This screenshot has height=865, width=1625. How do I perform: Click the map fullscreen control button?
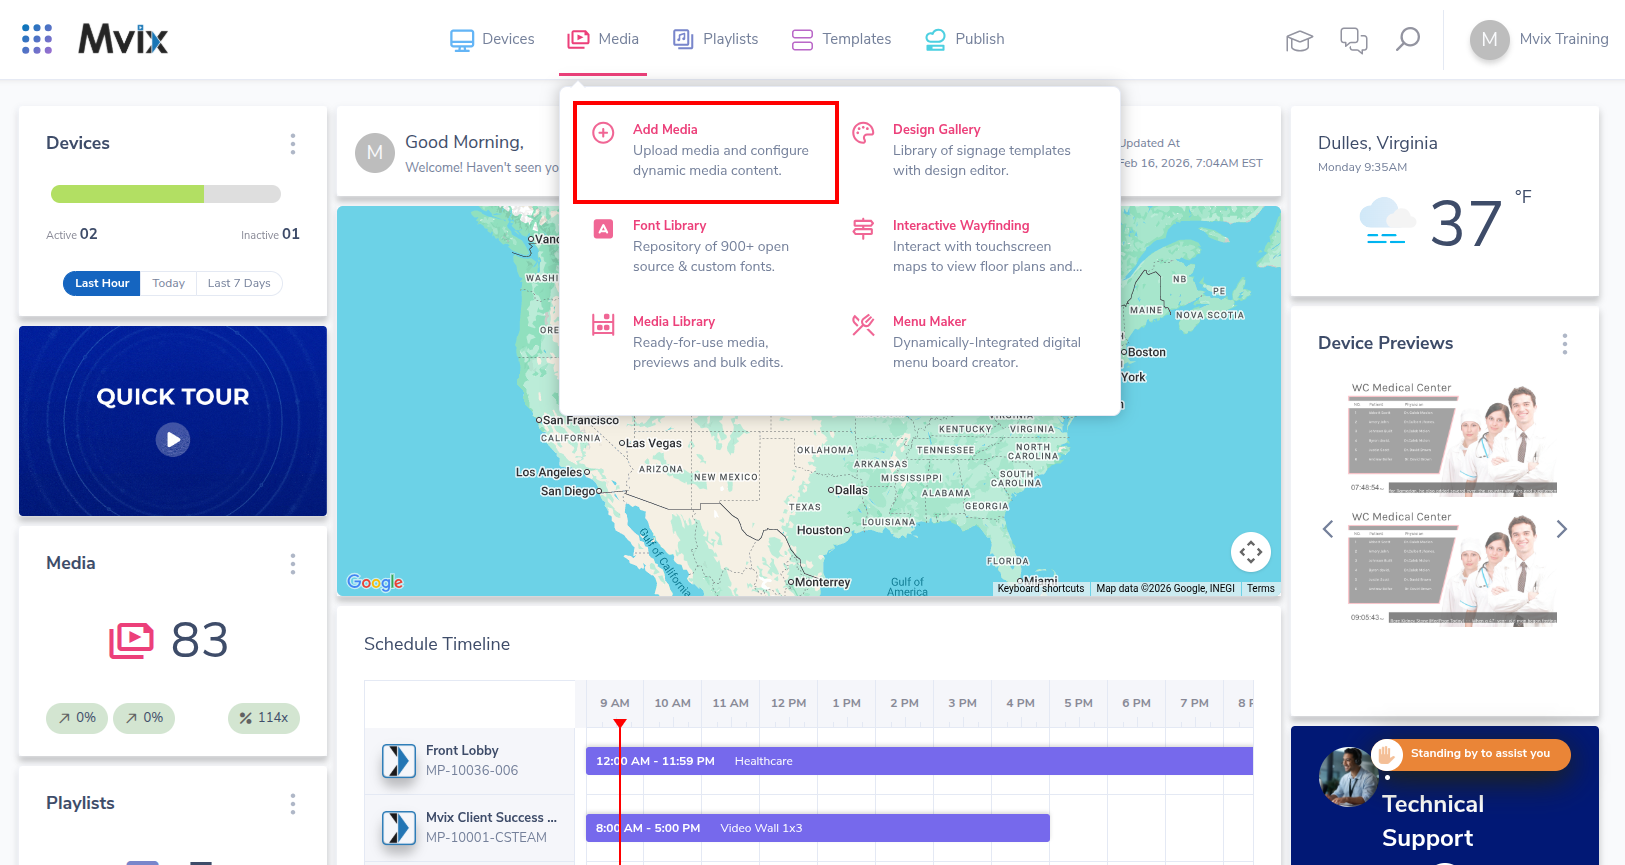(x=1251, y=551)
